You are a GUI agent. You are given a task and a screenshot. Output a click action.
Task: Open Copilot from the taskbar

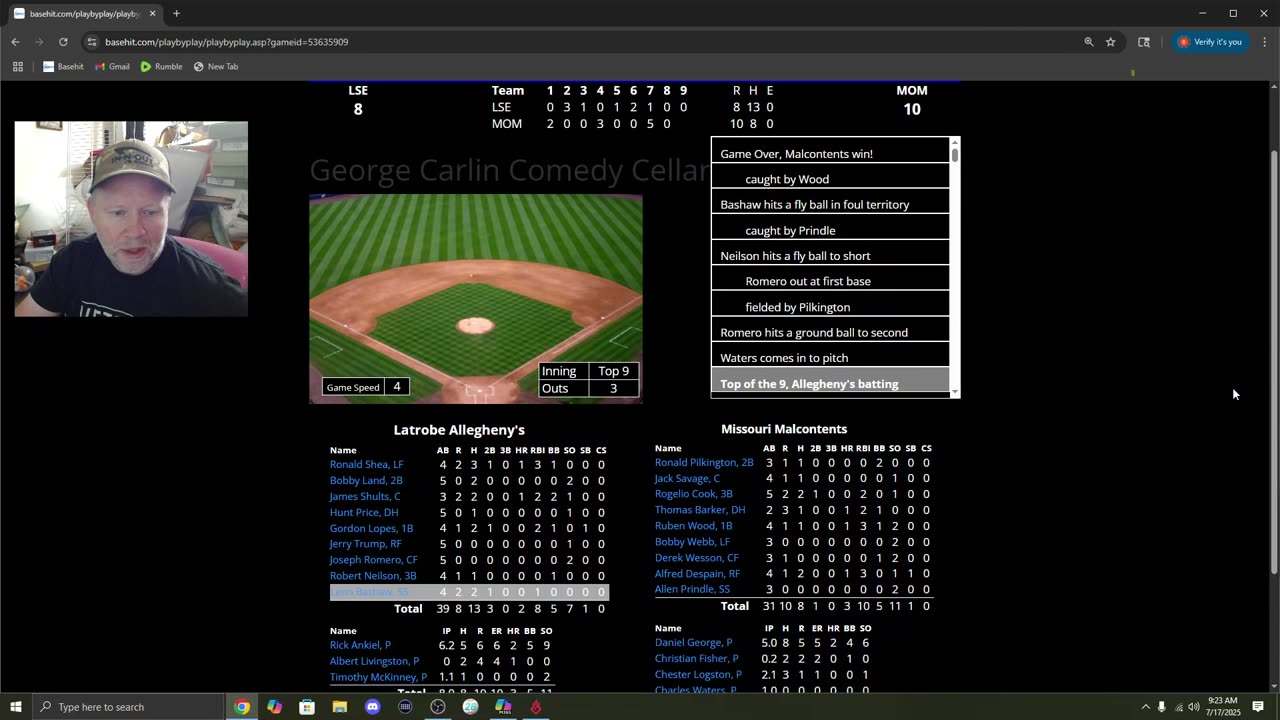tap(274, 707)
